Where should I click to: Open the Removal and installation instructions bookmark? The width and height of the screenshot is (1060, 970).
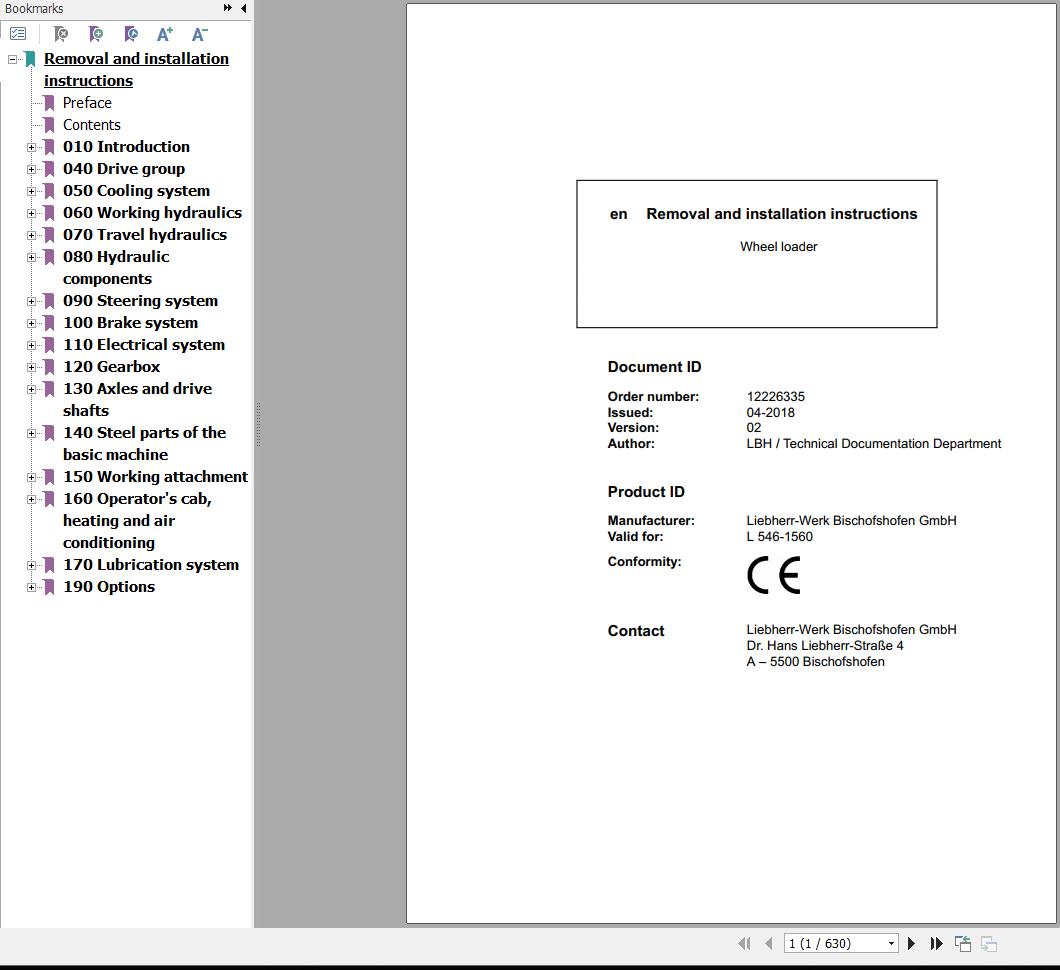tap(136, 70)
